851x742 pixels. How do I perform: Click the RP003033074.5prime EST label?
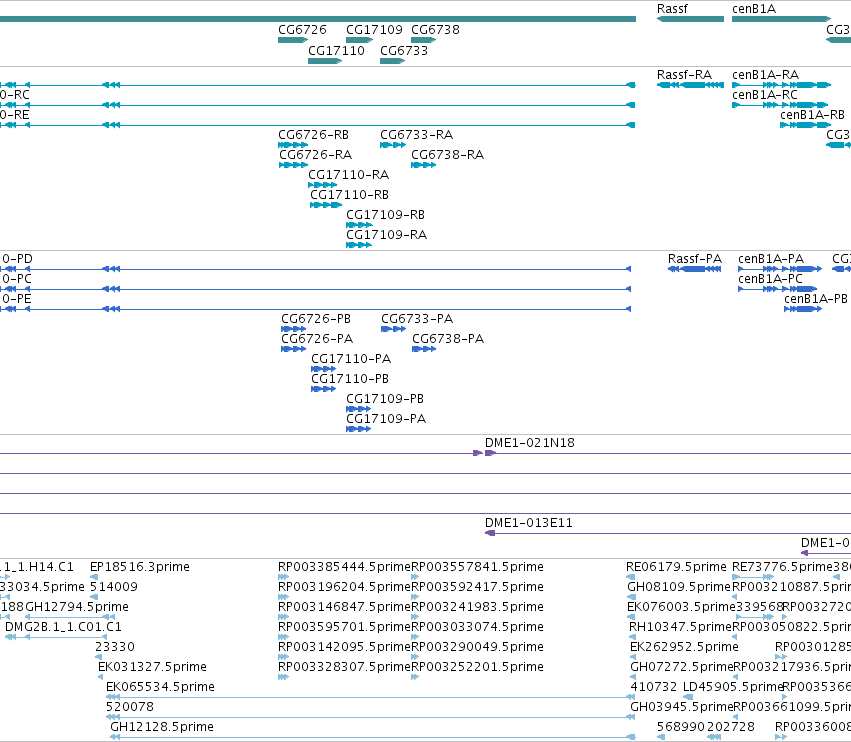[x=478, y=627]
